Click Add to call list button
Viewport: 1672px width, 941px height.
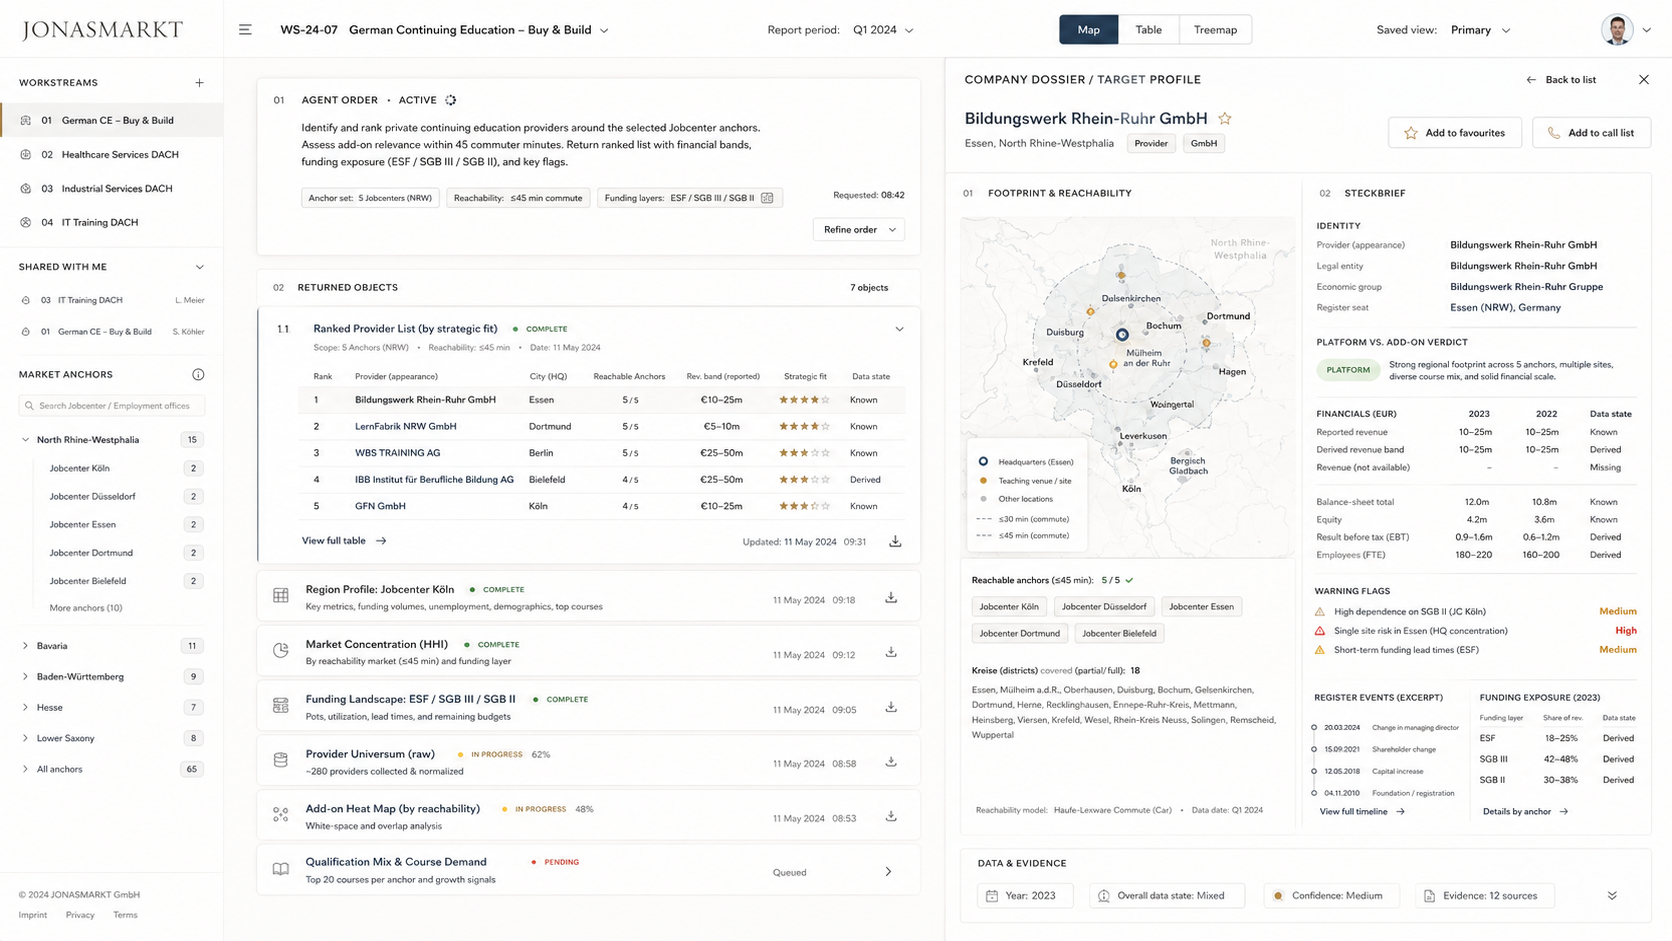1591,133
